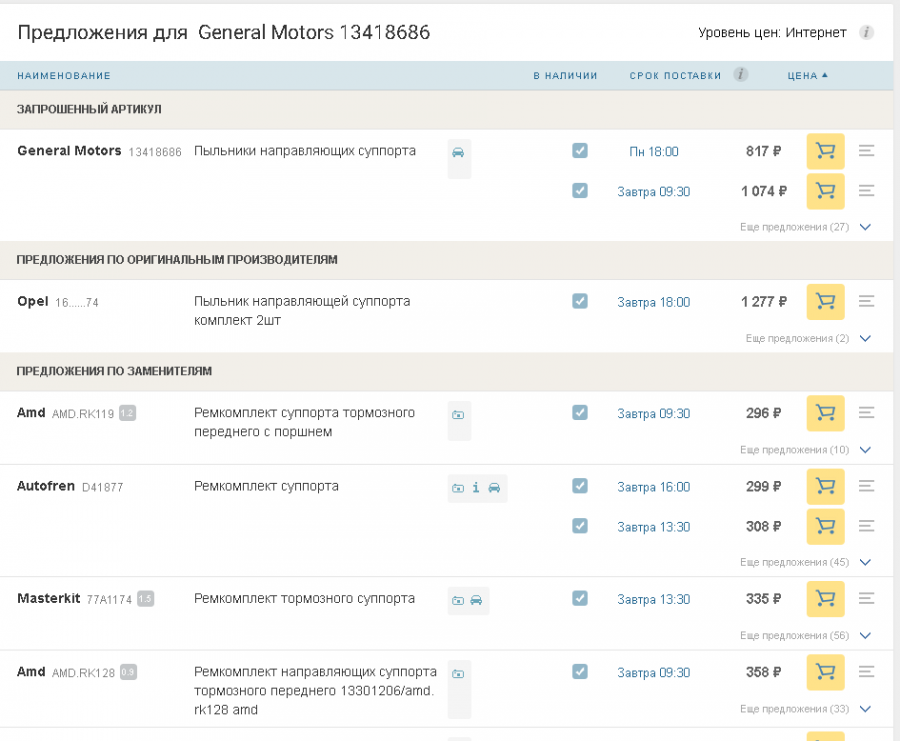The image size is (900, 741).
Task: Add General Motors 1 074 ₽ offer to cart
Action: click(825, 191)
